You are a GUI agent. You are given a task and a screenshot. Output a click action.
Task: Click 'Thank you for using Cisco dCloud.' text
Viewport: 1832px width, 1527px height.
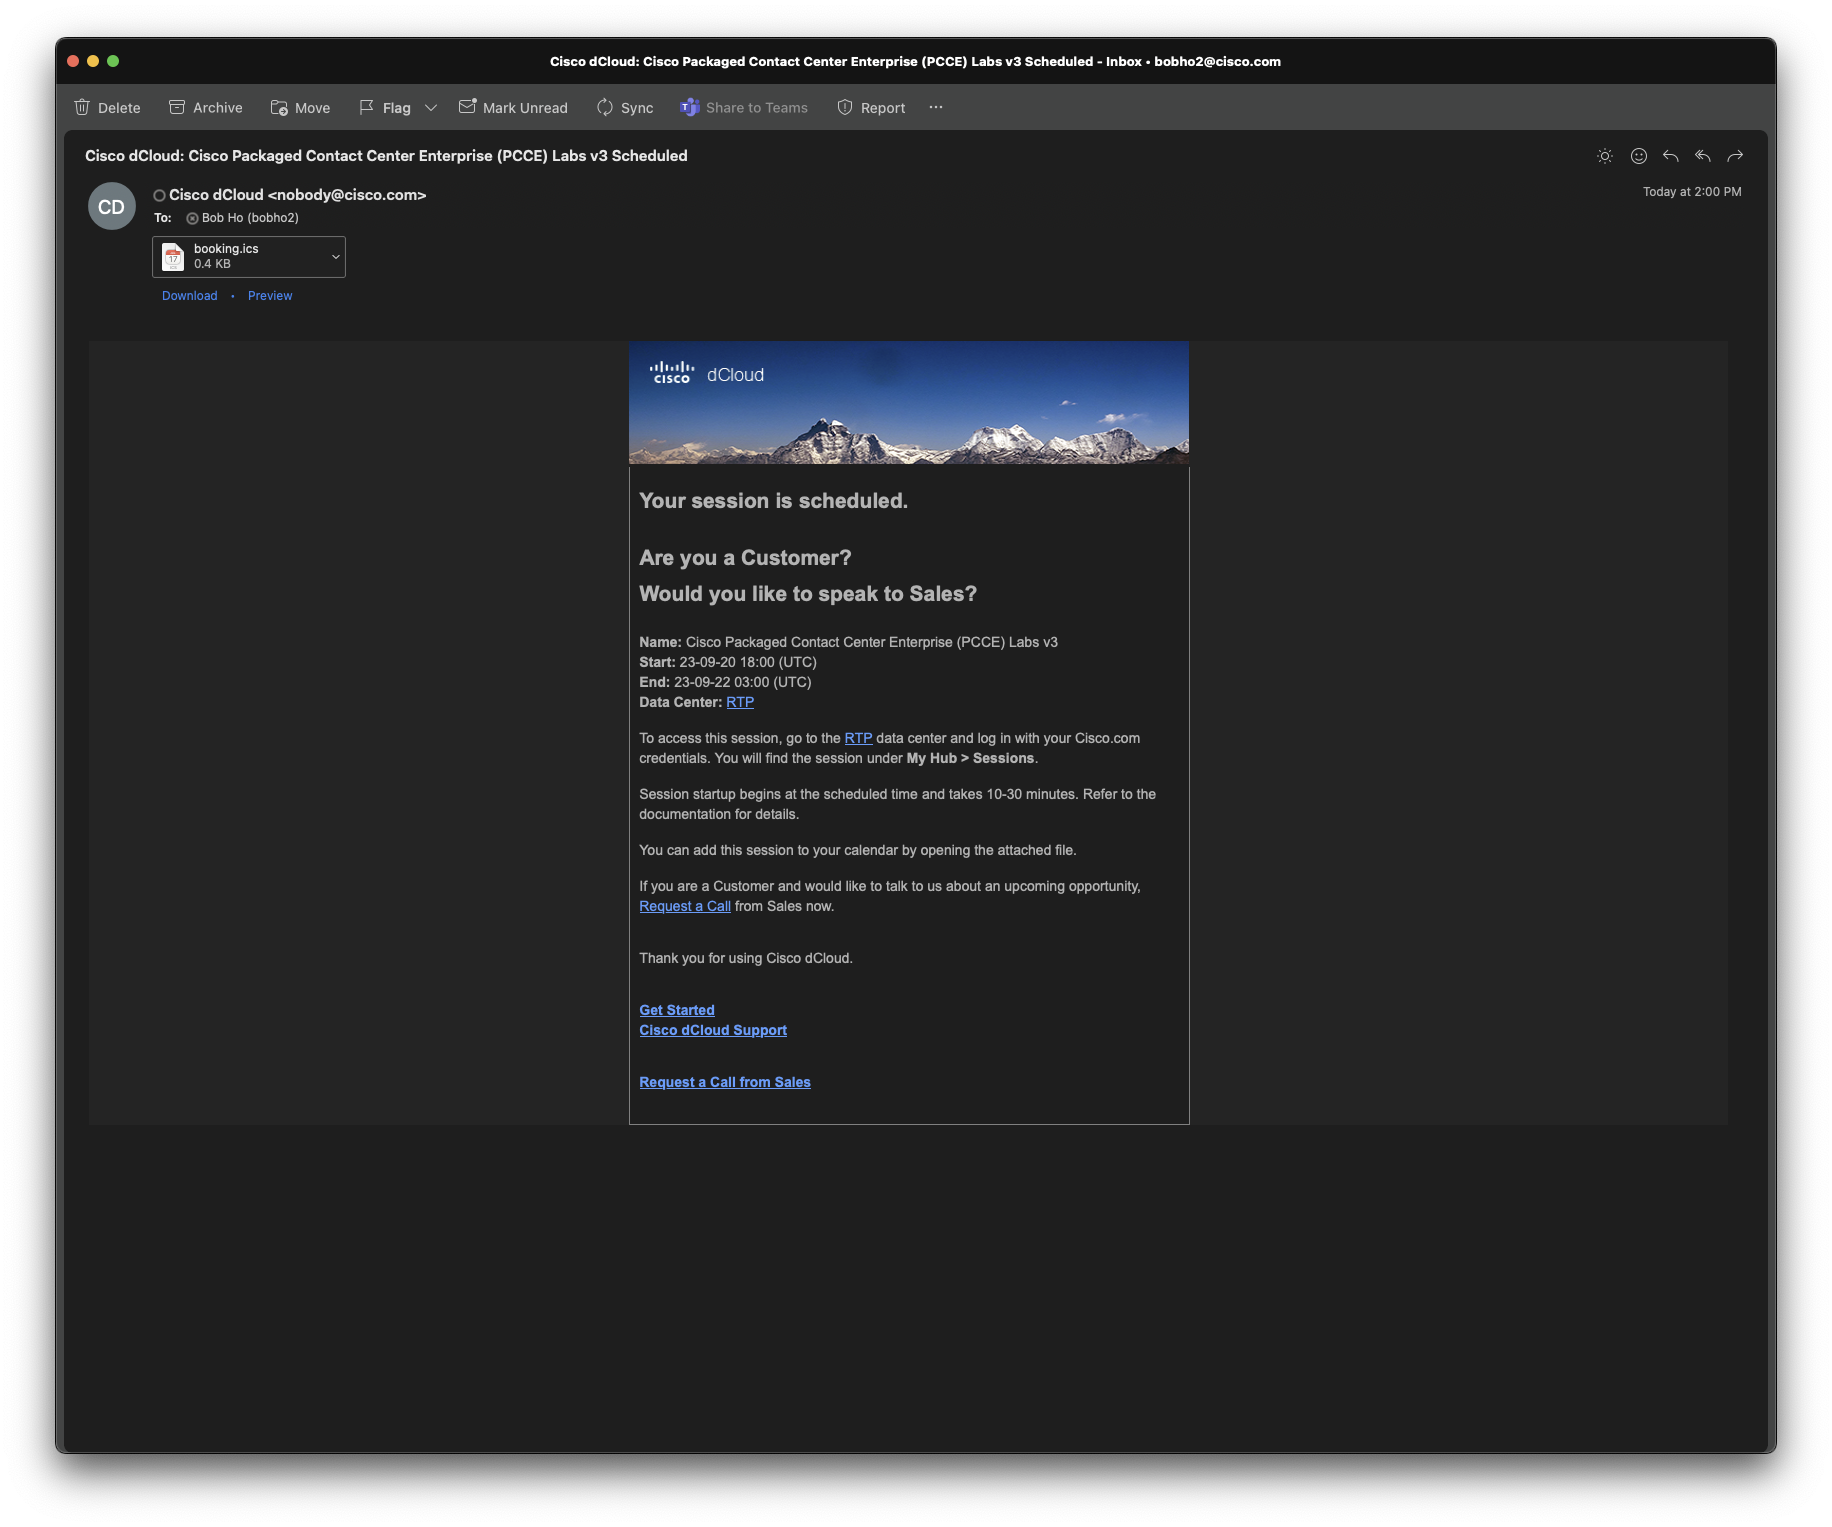click(x=746, y=958)
